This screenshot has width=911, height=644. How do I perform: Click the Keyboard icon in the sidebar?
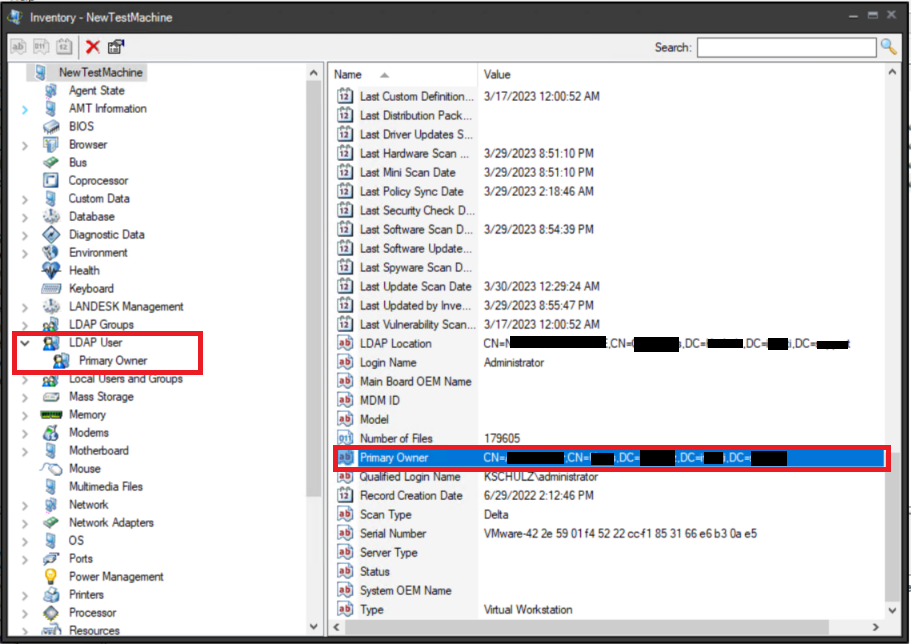click(x=53, y=288)
